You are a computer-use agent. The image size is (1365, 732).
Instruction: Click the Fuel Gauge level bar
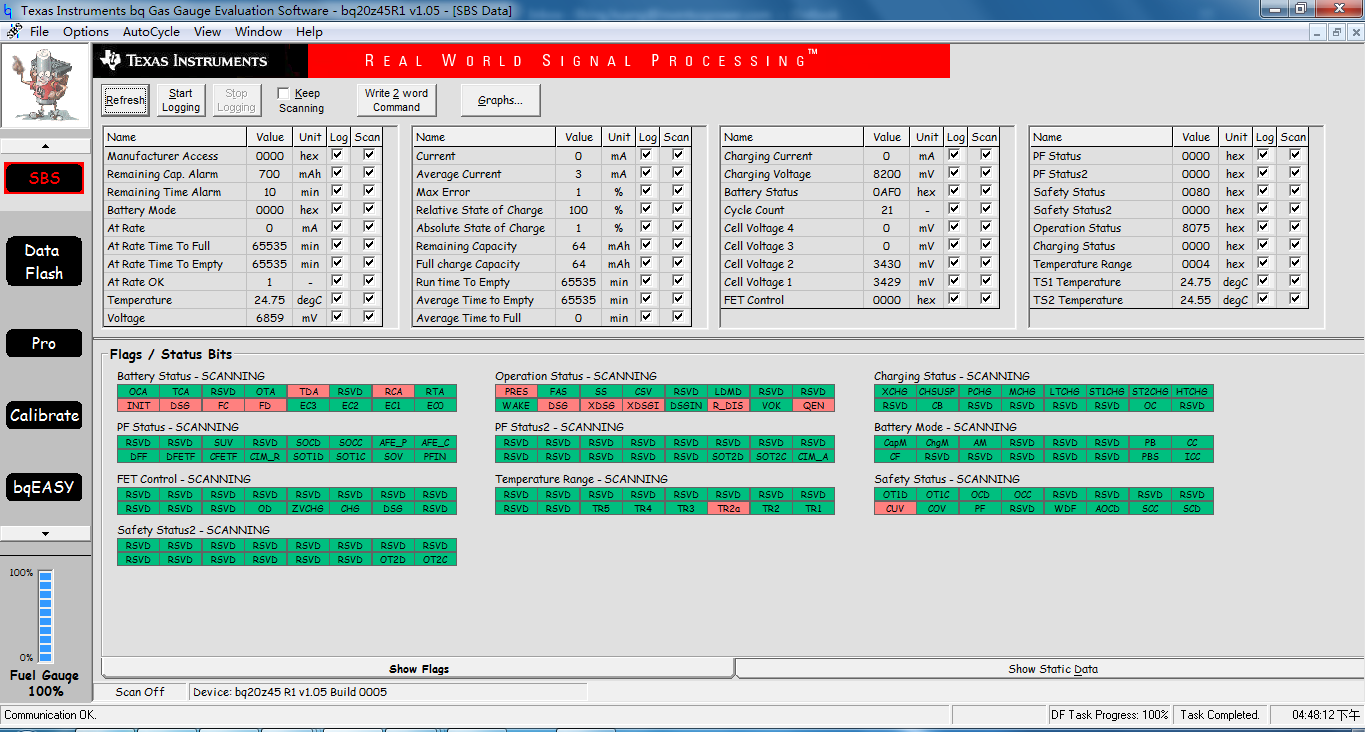tap(45, 615)
